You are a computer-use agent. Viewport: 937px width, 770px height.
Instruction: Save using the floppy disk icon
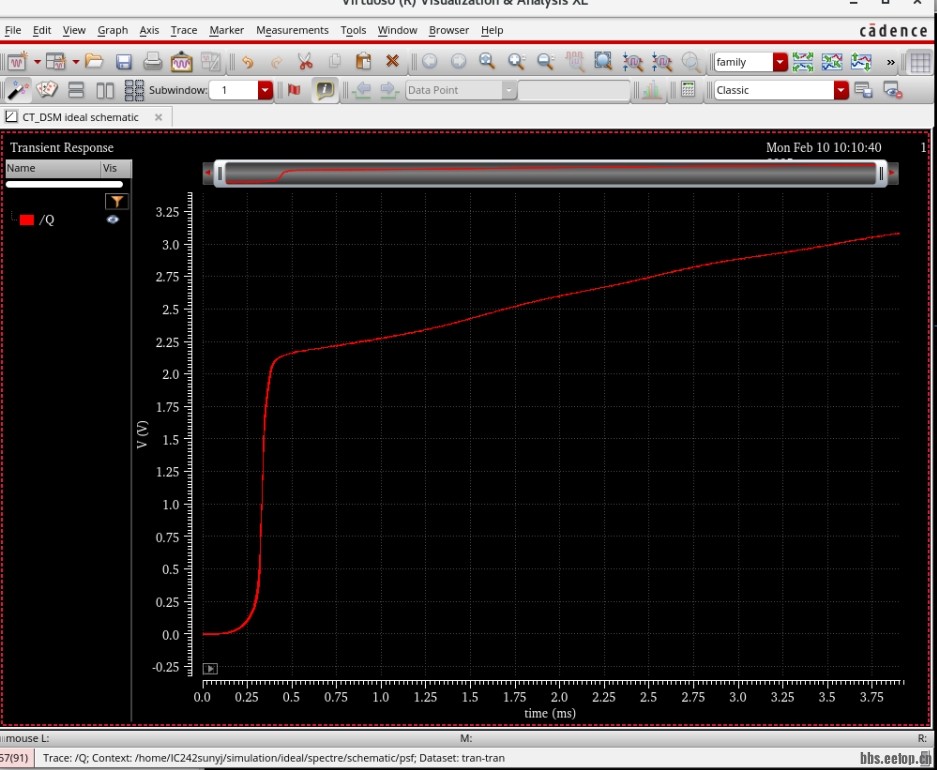[124, 62]
